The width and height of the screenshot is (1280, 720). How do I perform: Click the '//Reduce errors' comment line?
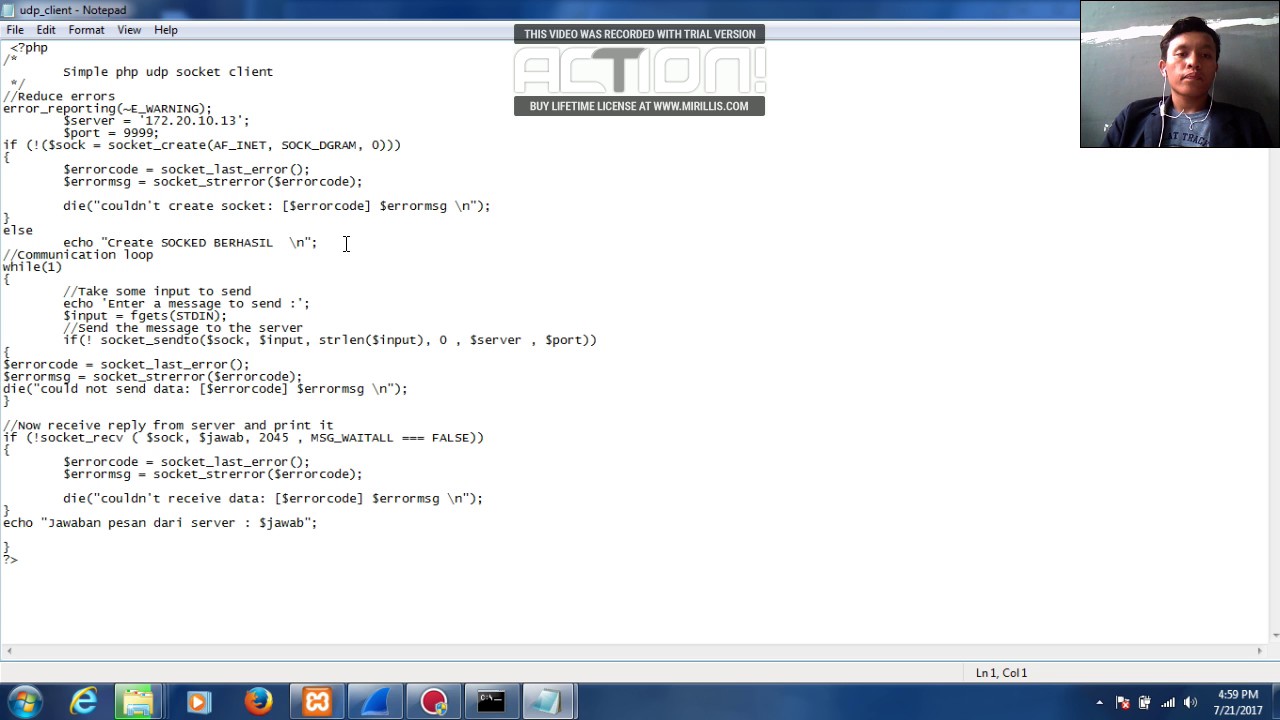click(59, 96)
